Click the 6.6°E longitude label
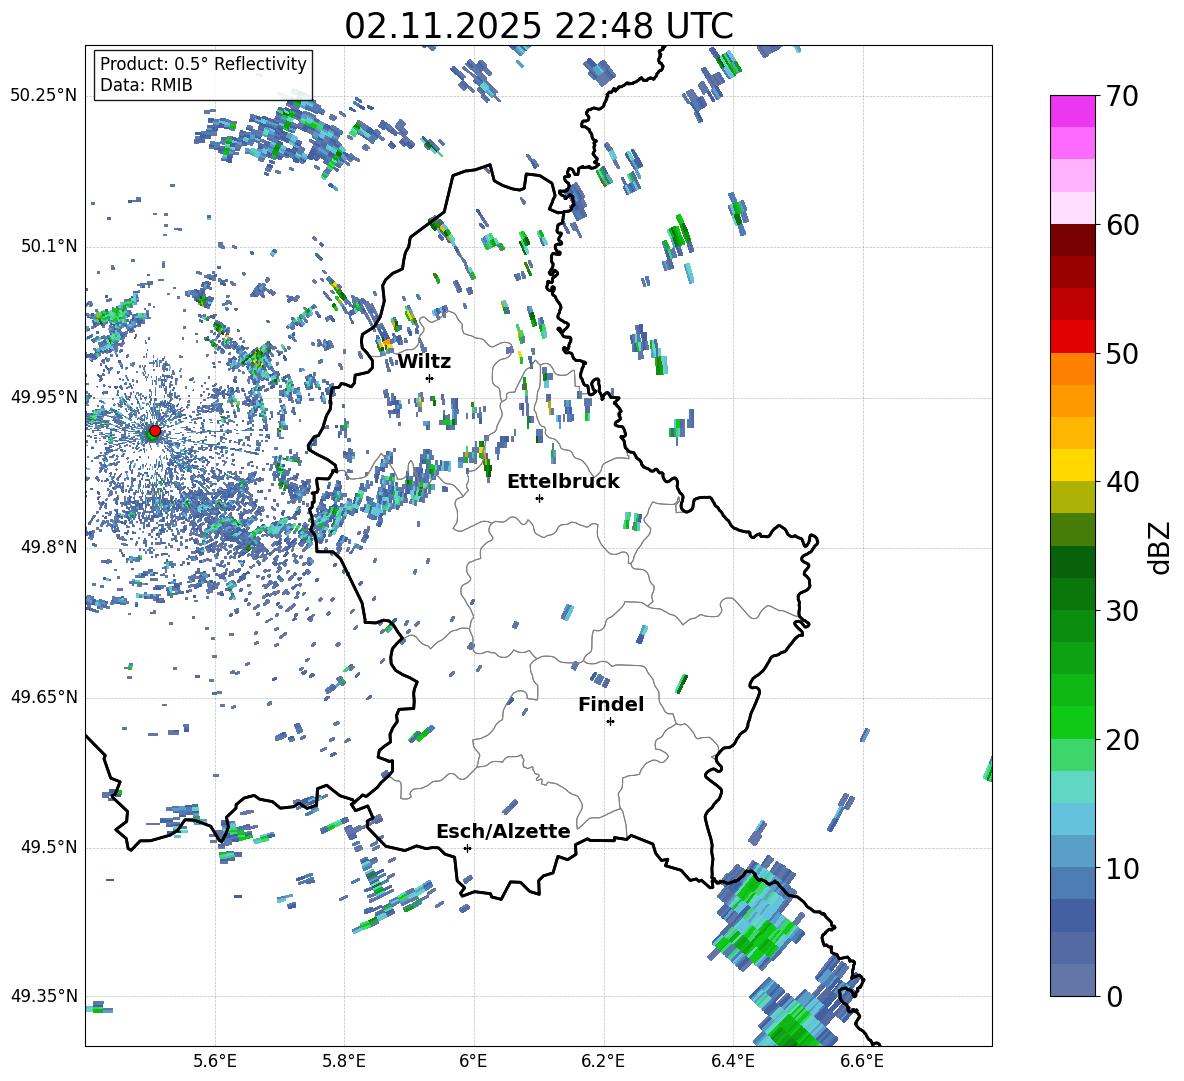The height and width of the screenshot is (1081, 1184). [x=862, y=1061]
